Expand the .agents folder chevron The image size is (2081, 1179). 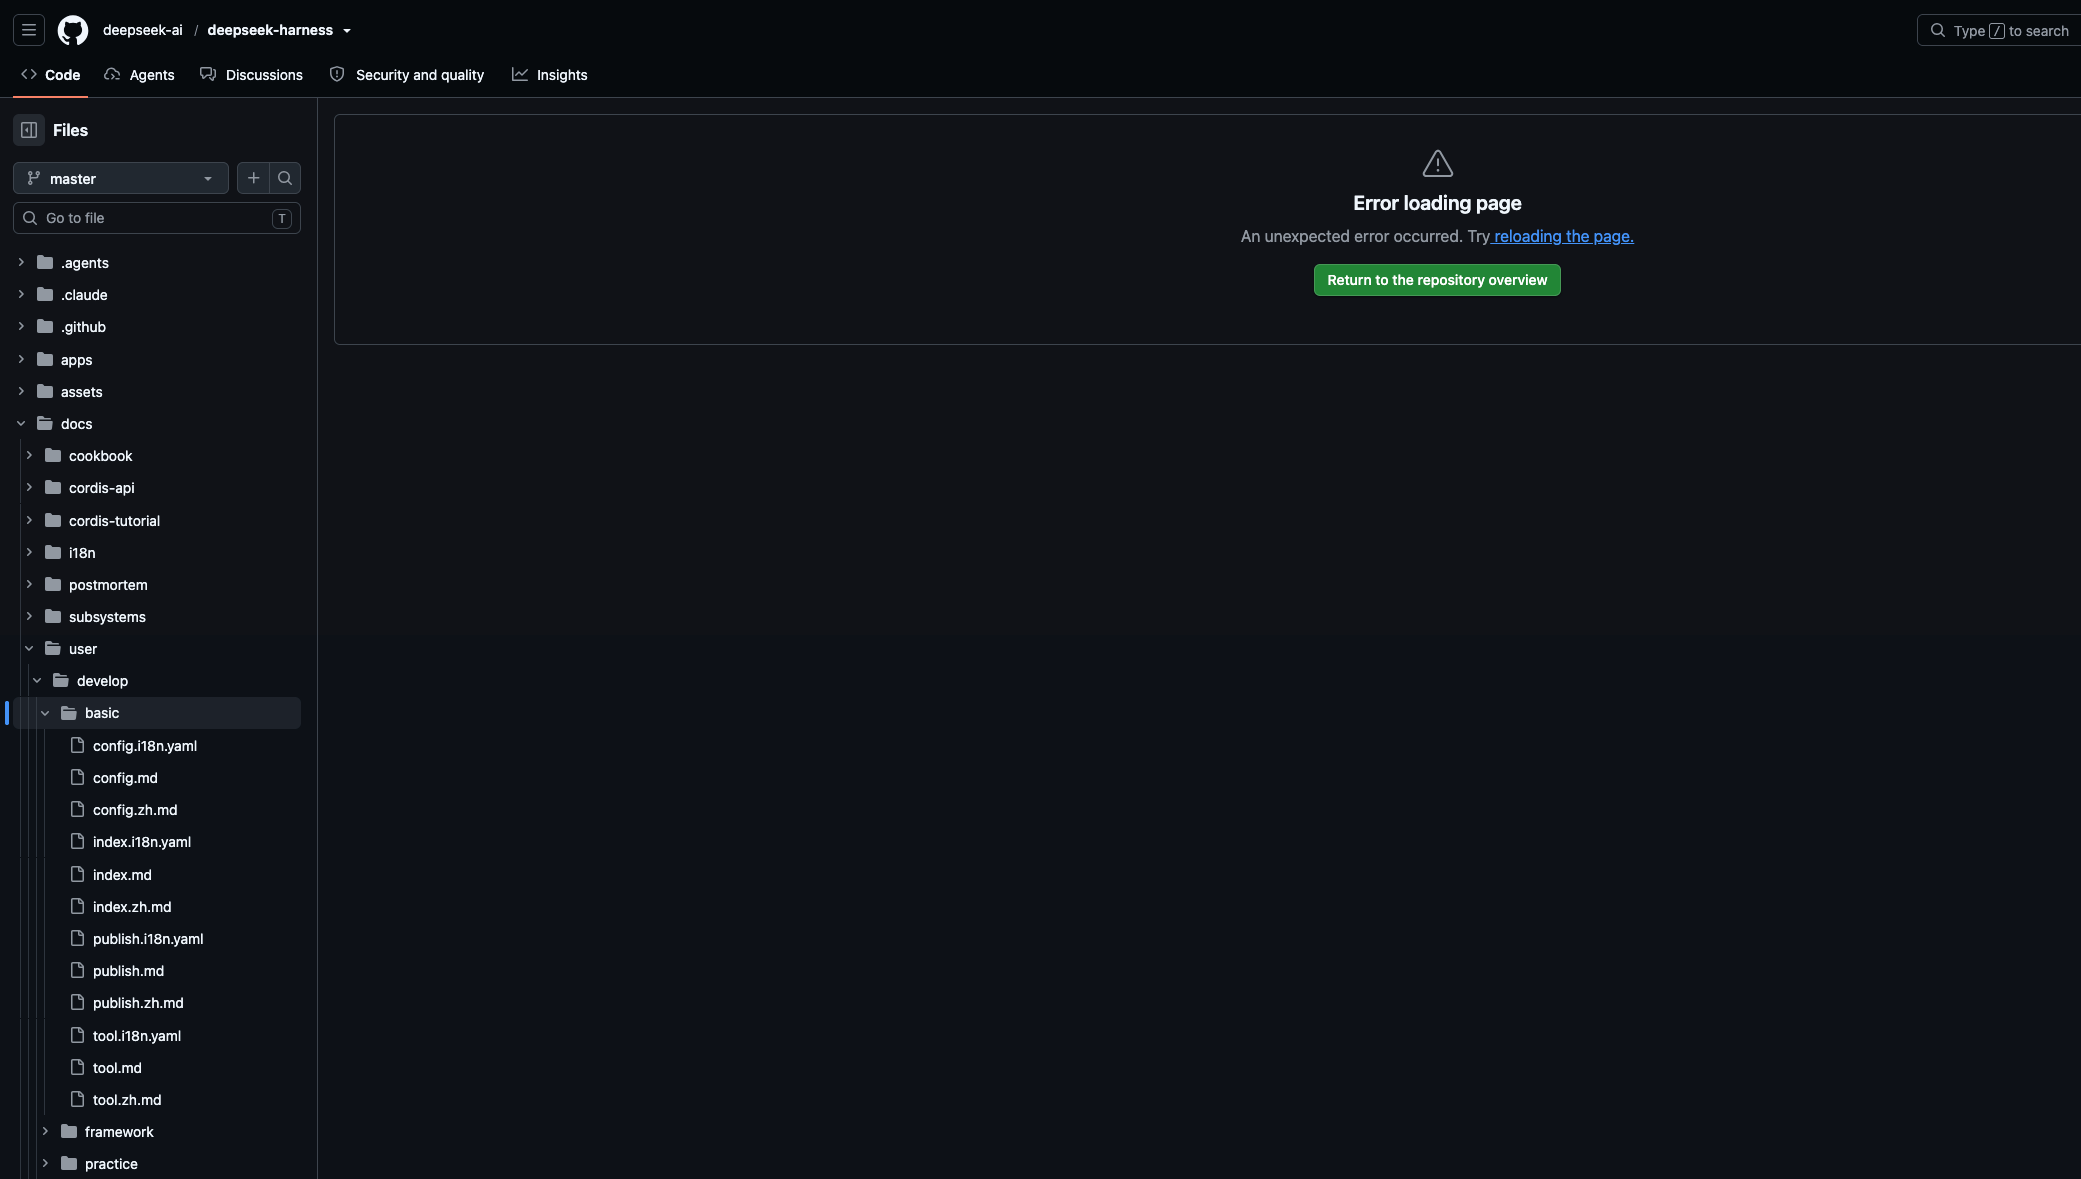tap(21, 262)
